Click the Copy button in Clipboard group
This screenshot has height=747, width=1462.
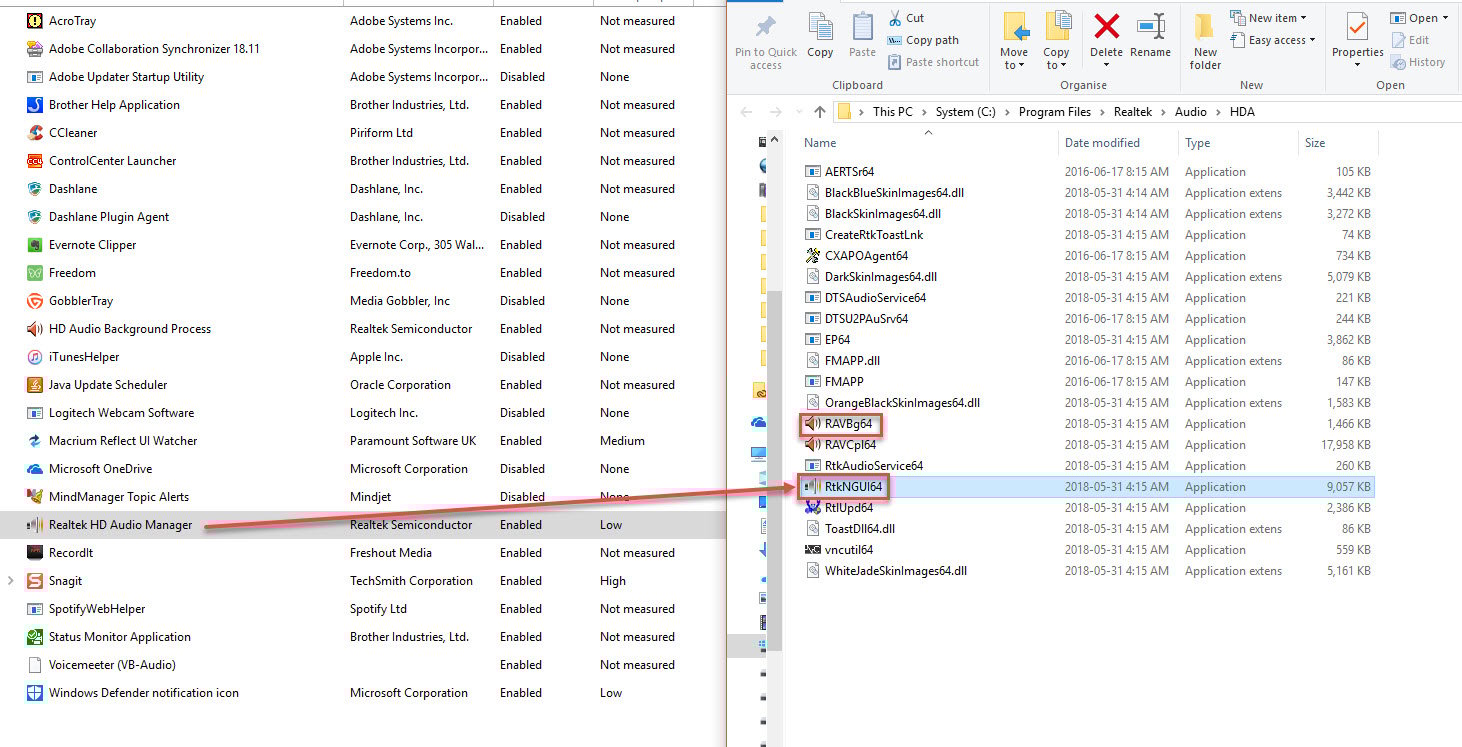820,36
